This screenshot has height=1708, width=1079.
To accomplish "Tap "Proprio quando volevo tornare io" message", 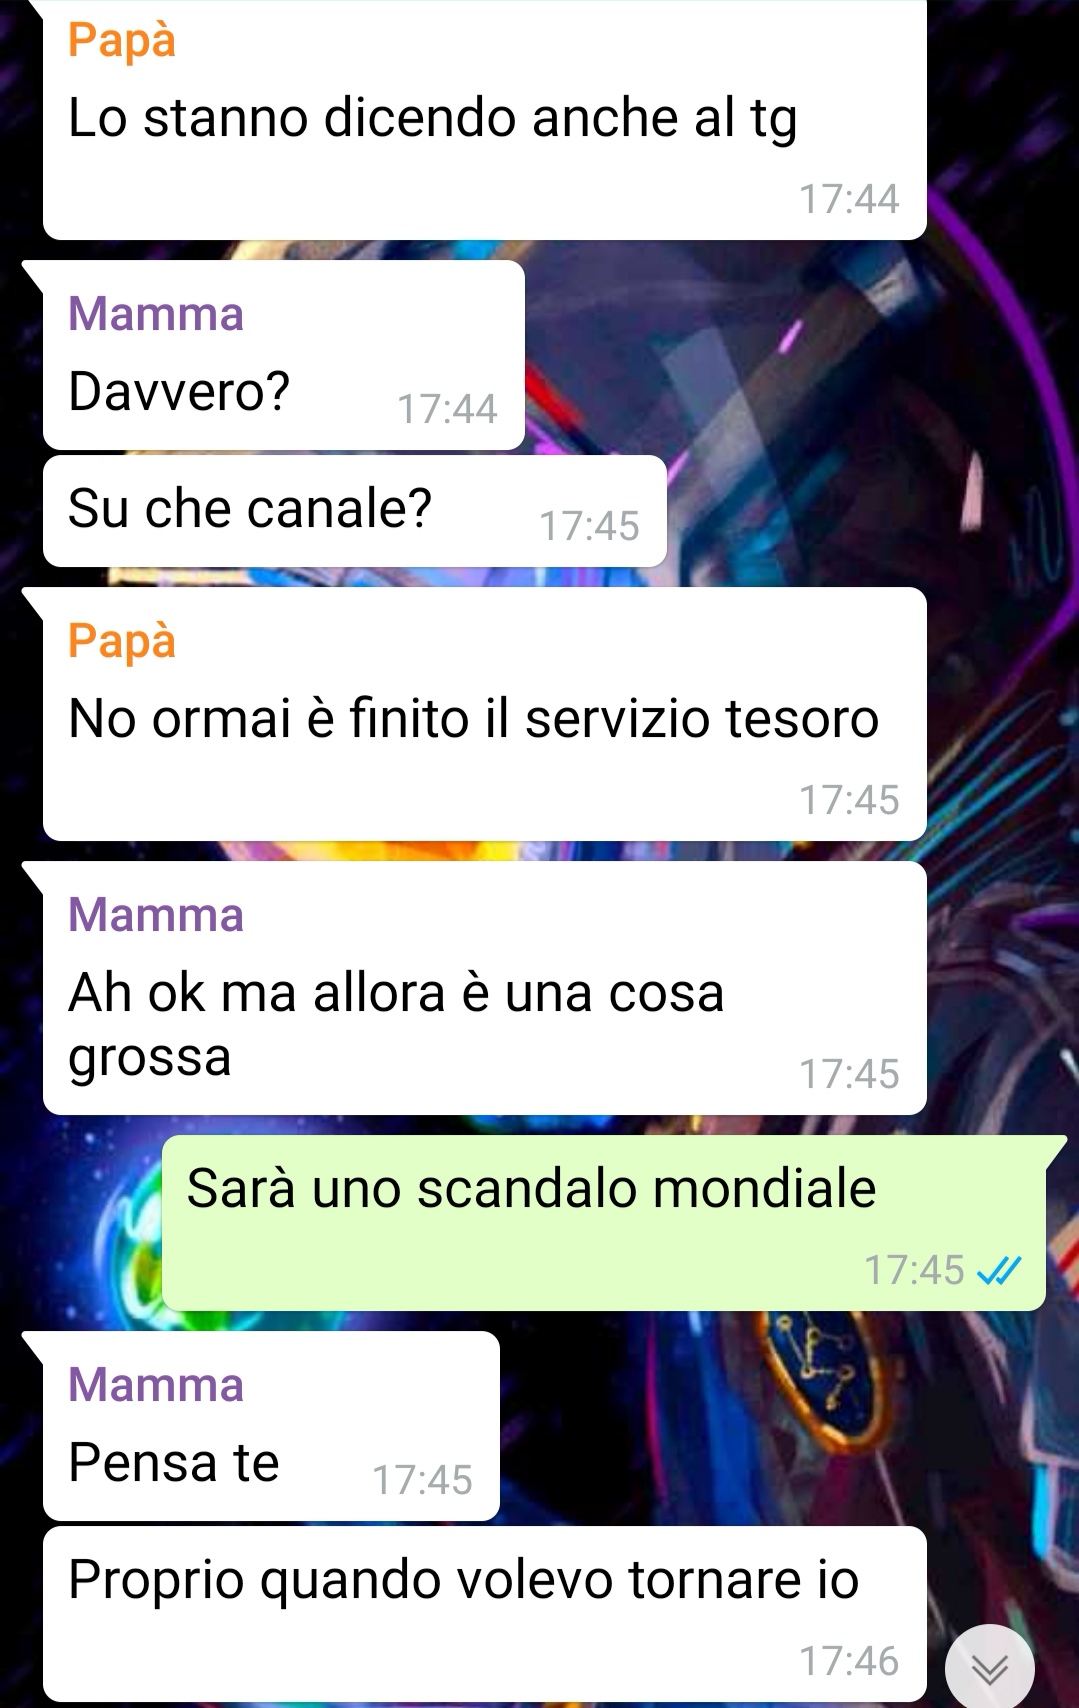I will [484, 1614].
